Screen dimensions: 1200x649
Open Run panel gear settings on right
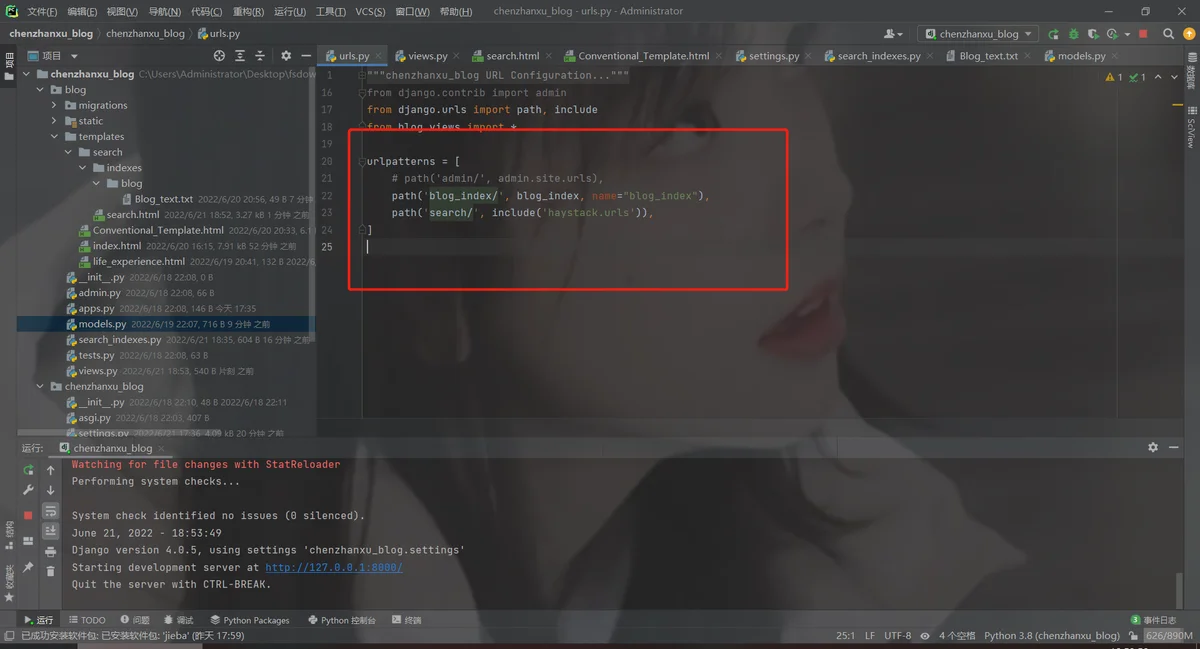click(1153, 448)
